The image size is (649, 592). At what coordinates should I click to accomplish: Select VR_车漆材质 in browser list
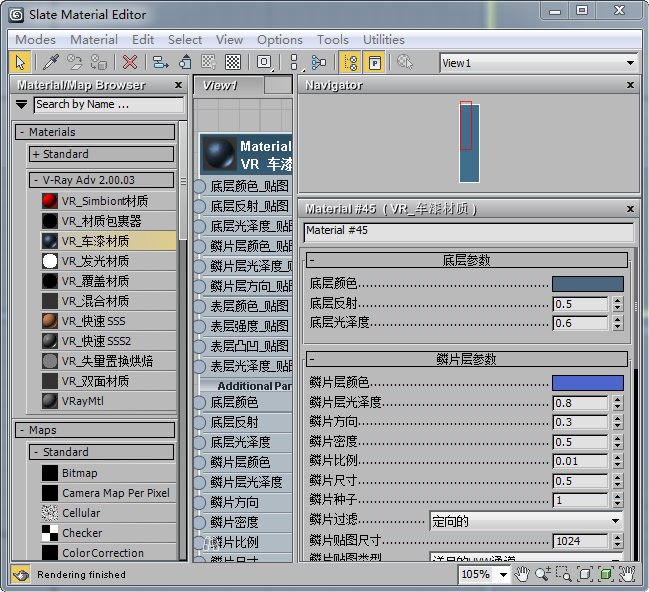108,241
